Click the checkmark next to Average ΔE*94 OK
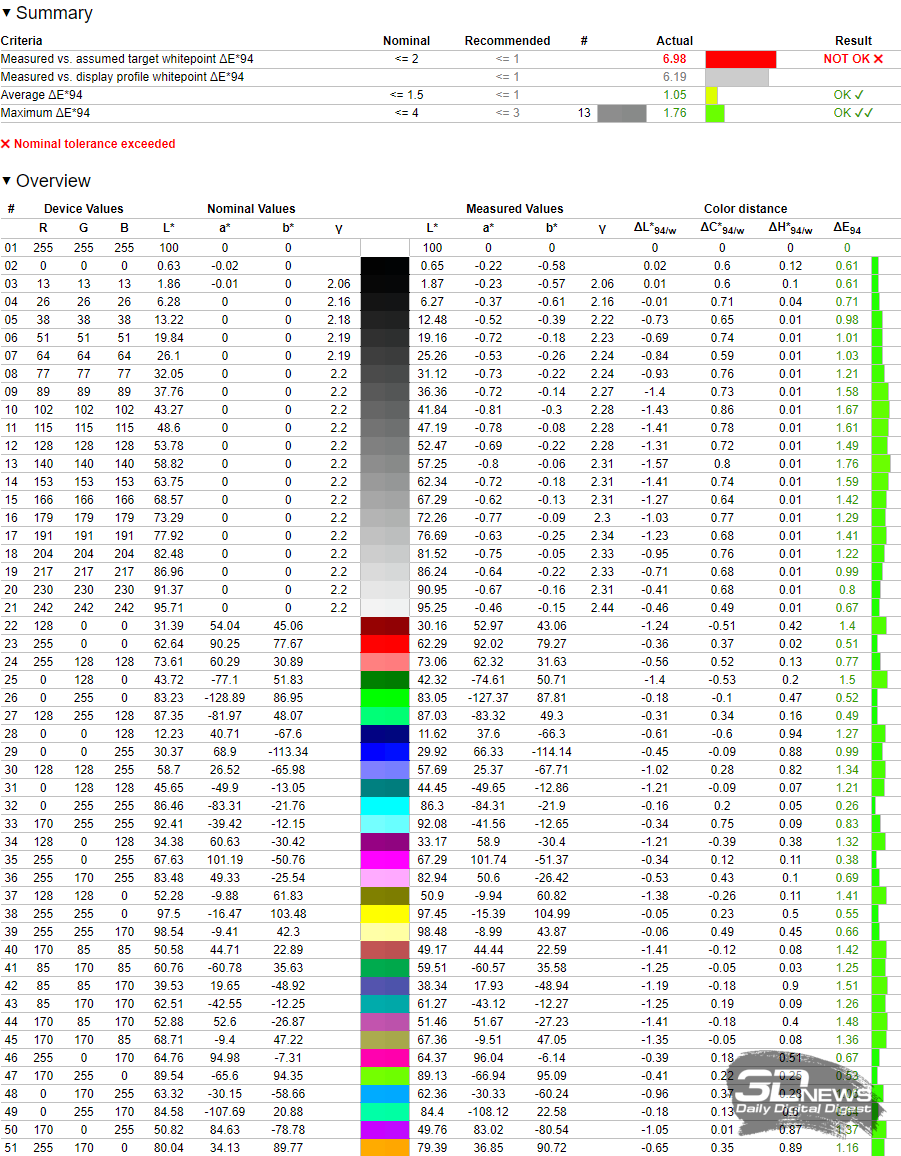 [860, 95]
